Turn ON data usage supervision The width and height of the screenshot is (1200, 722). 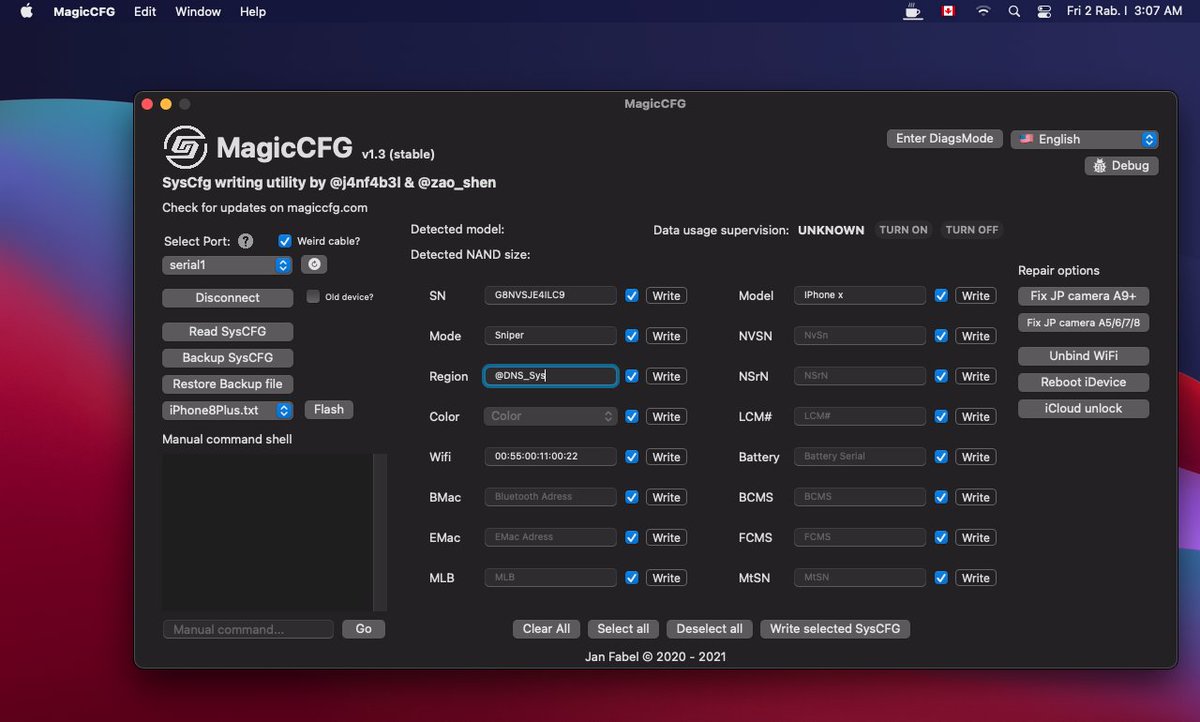click(903, 230)
